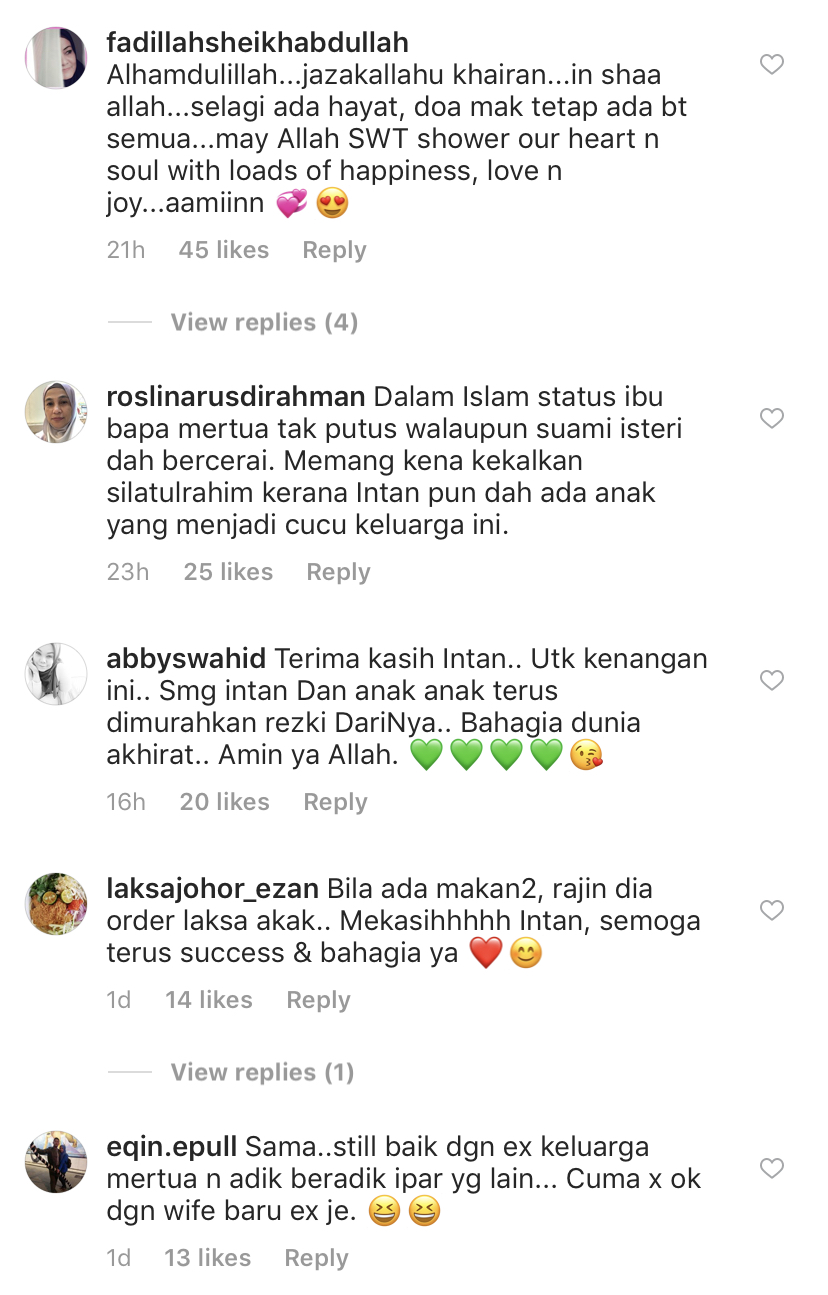Like fadillahsheikhabdullah's comment with heart icon
Screen dimensions: 828x1295
(771, 65)
